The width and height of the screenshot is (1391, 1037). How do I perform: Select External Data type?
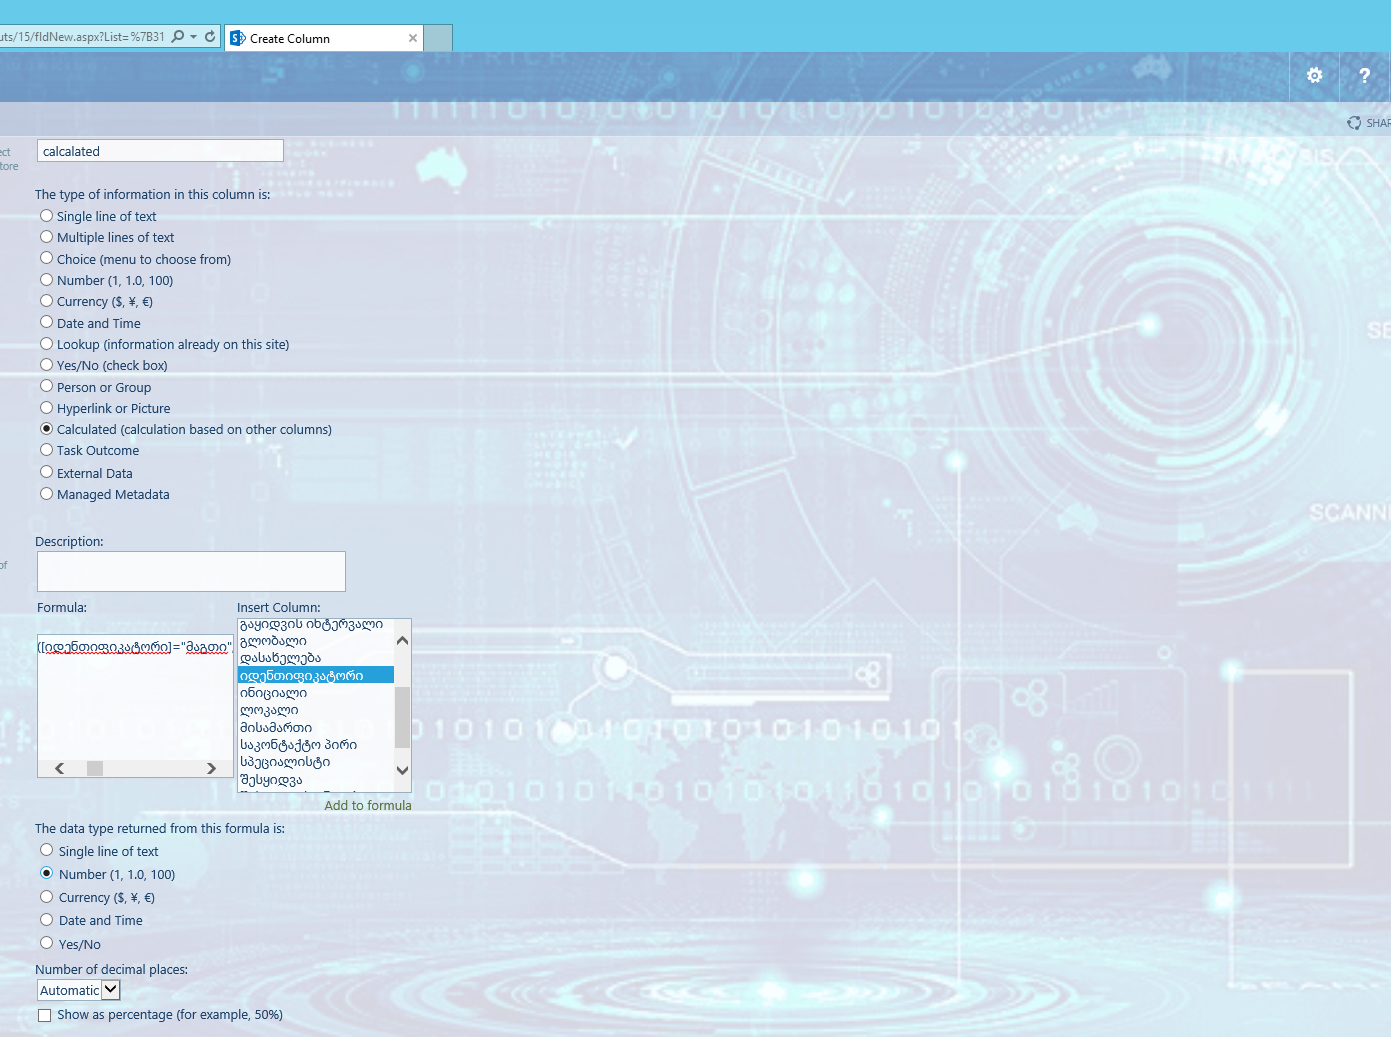pos(46,472)
